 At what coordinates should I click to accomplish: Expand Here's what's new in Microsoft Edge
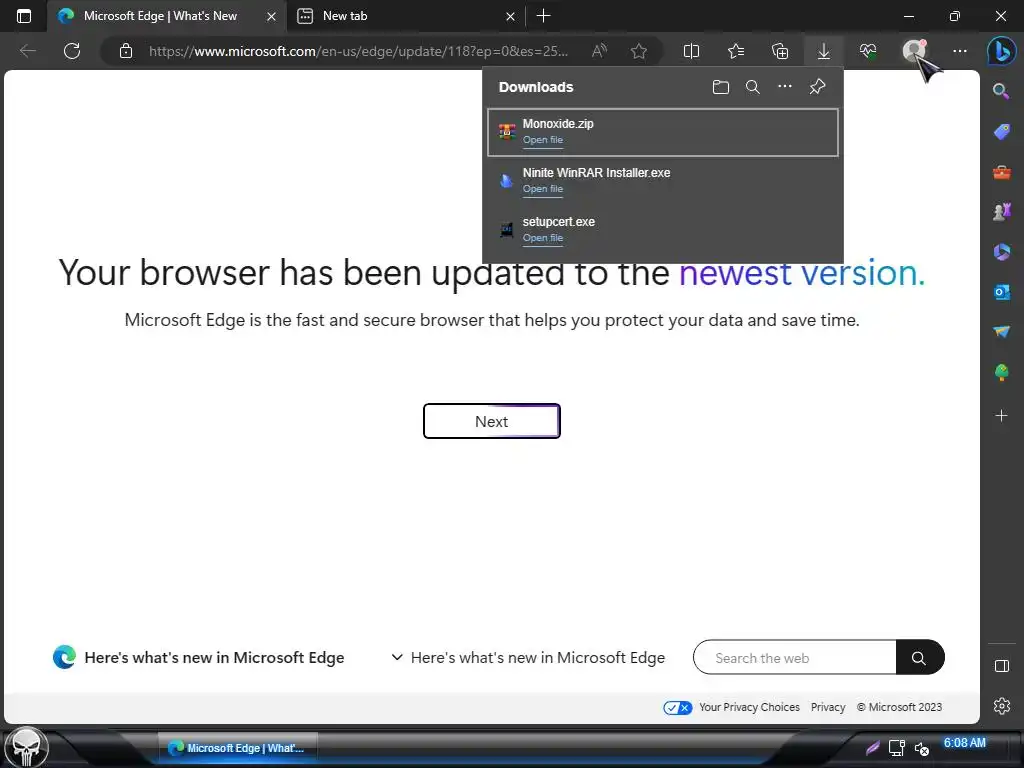click(x=528, y=658)
